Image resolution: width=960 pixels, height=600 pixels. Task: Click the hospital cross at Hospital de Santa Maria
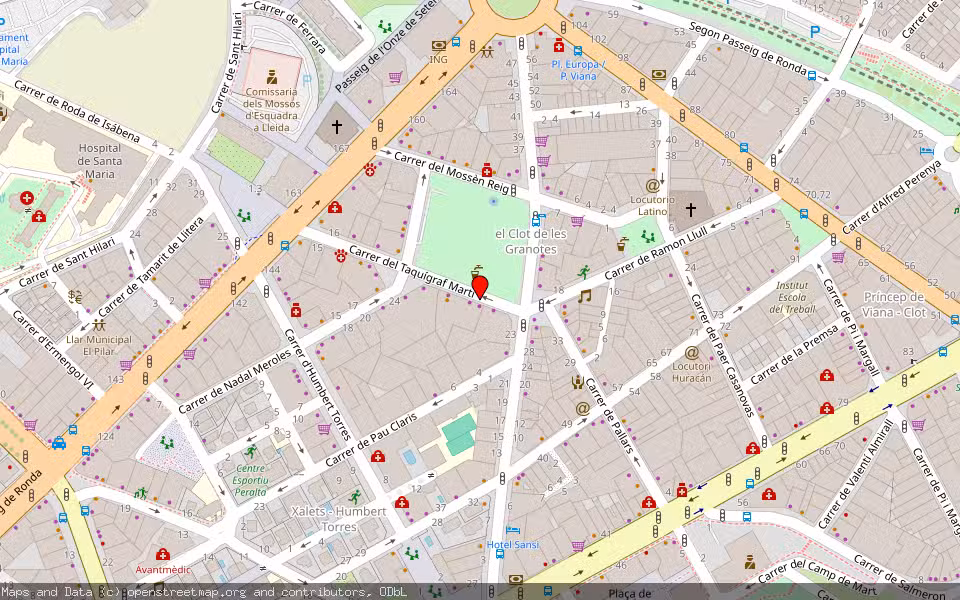[26, 197]
